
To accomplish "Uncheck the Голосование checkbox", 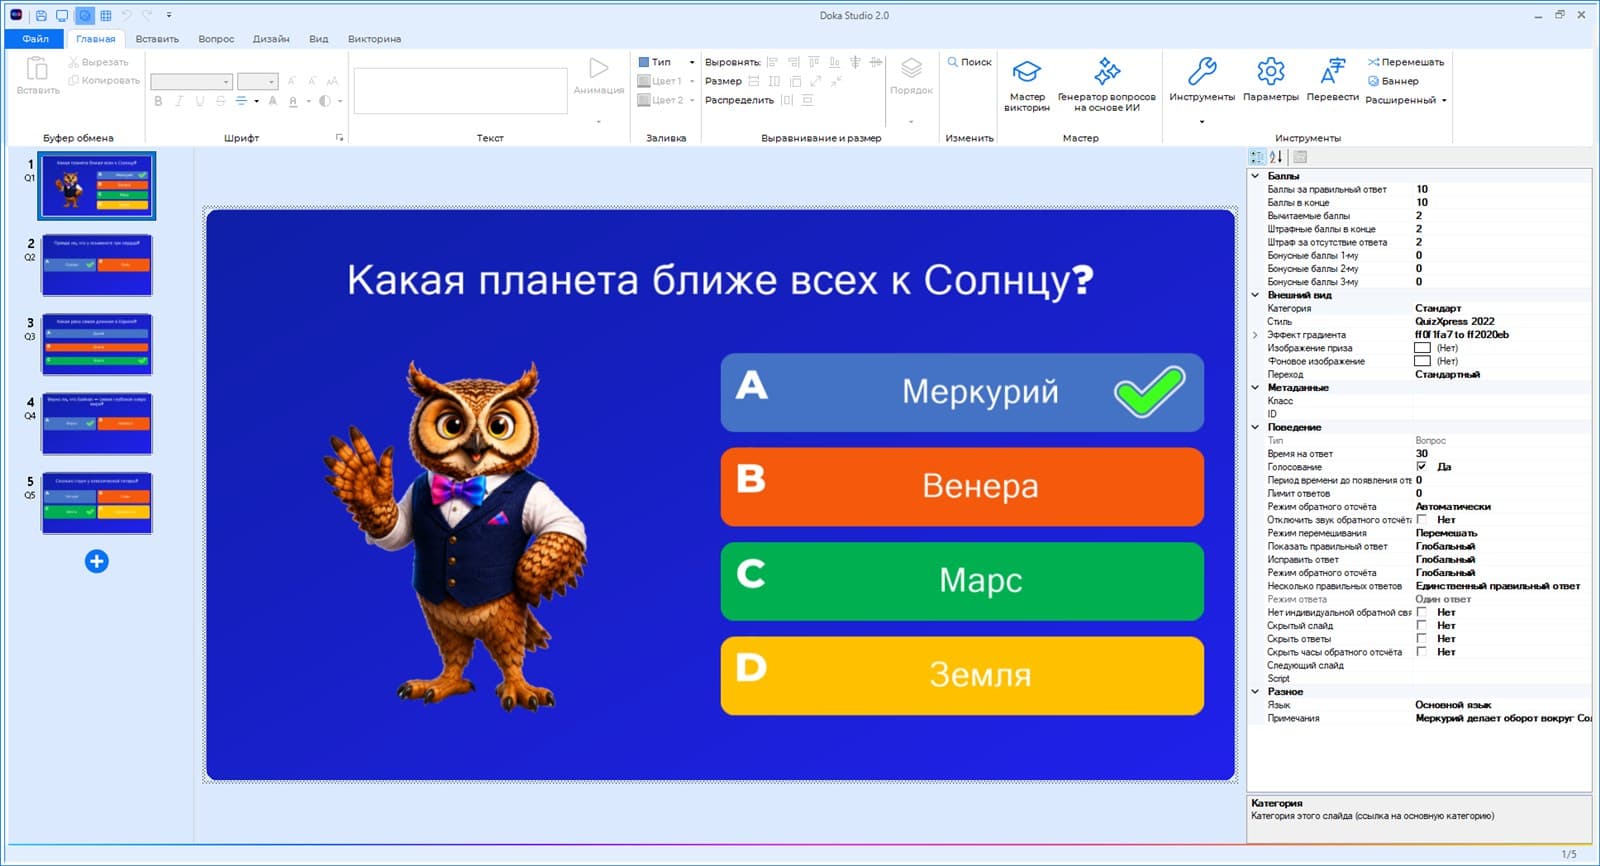I will pos(1421,467).
